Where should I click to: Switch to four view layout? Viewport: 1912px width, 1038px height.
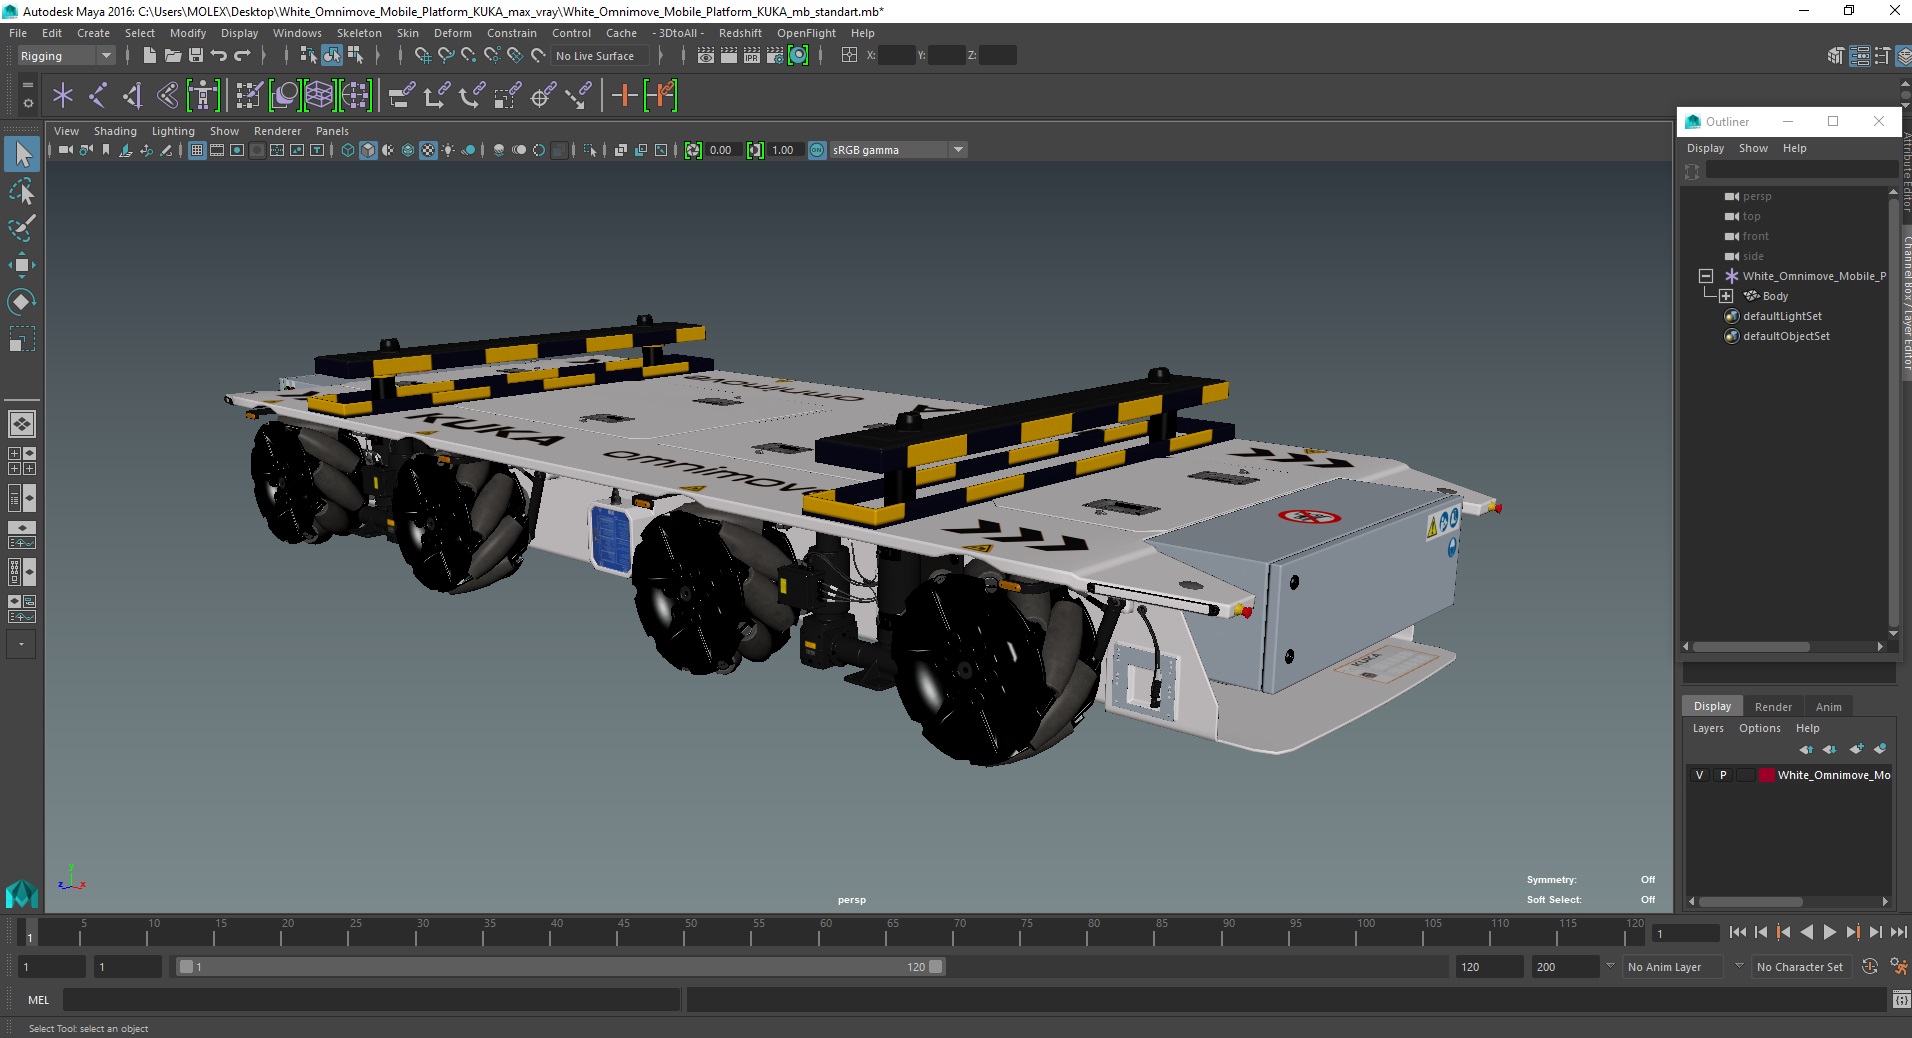pos(22,461)
